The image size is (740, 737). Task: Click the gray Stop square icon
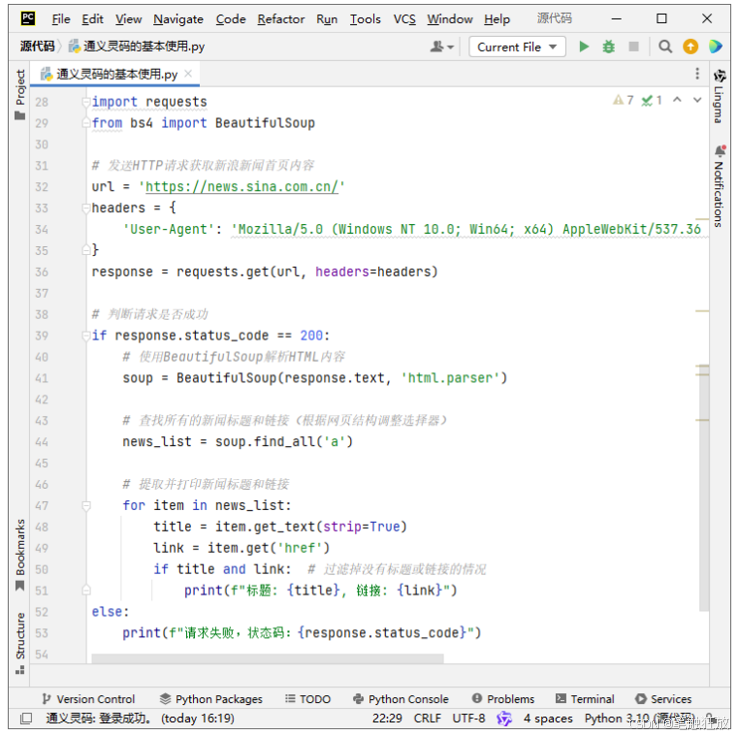click(634, 47)
